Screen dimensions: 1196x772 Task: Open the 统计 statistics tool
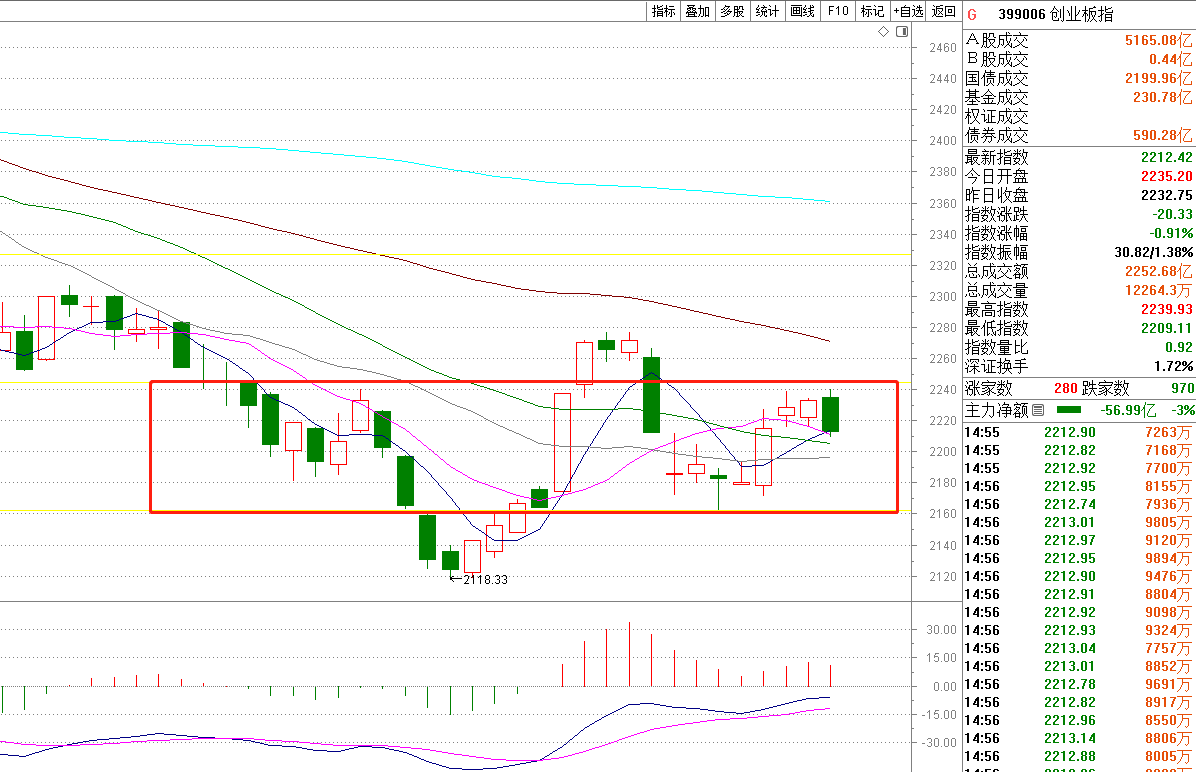coord(767,11)
